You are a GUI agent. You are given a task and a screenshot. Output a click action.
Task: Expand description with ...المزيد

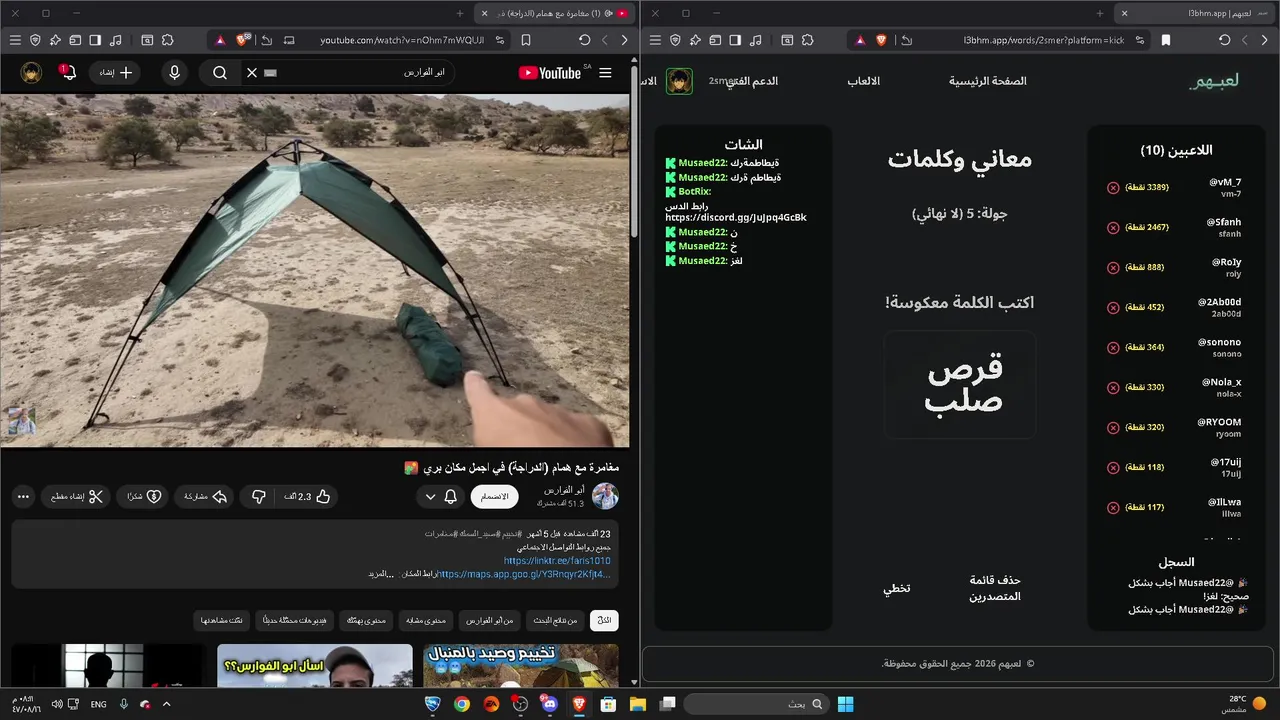point(381,574)
